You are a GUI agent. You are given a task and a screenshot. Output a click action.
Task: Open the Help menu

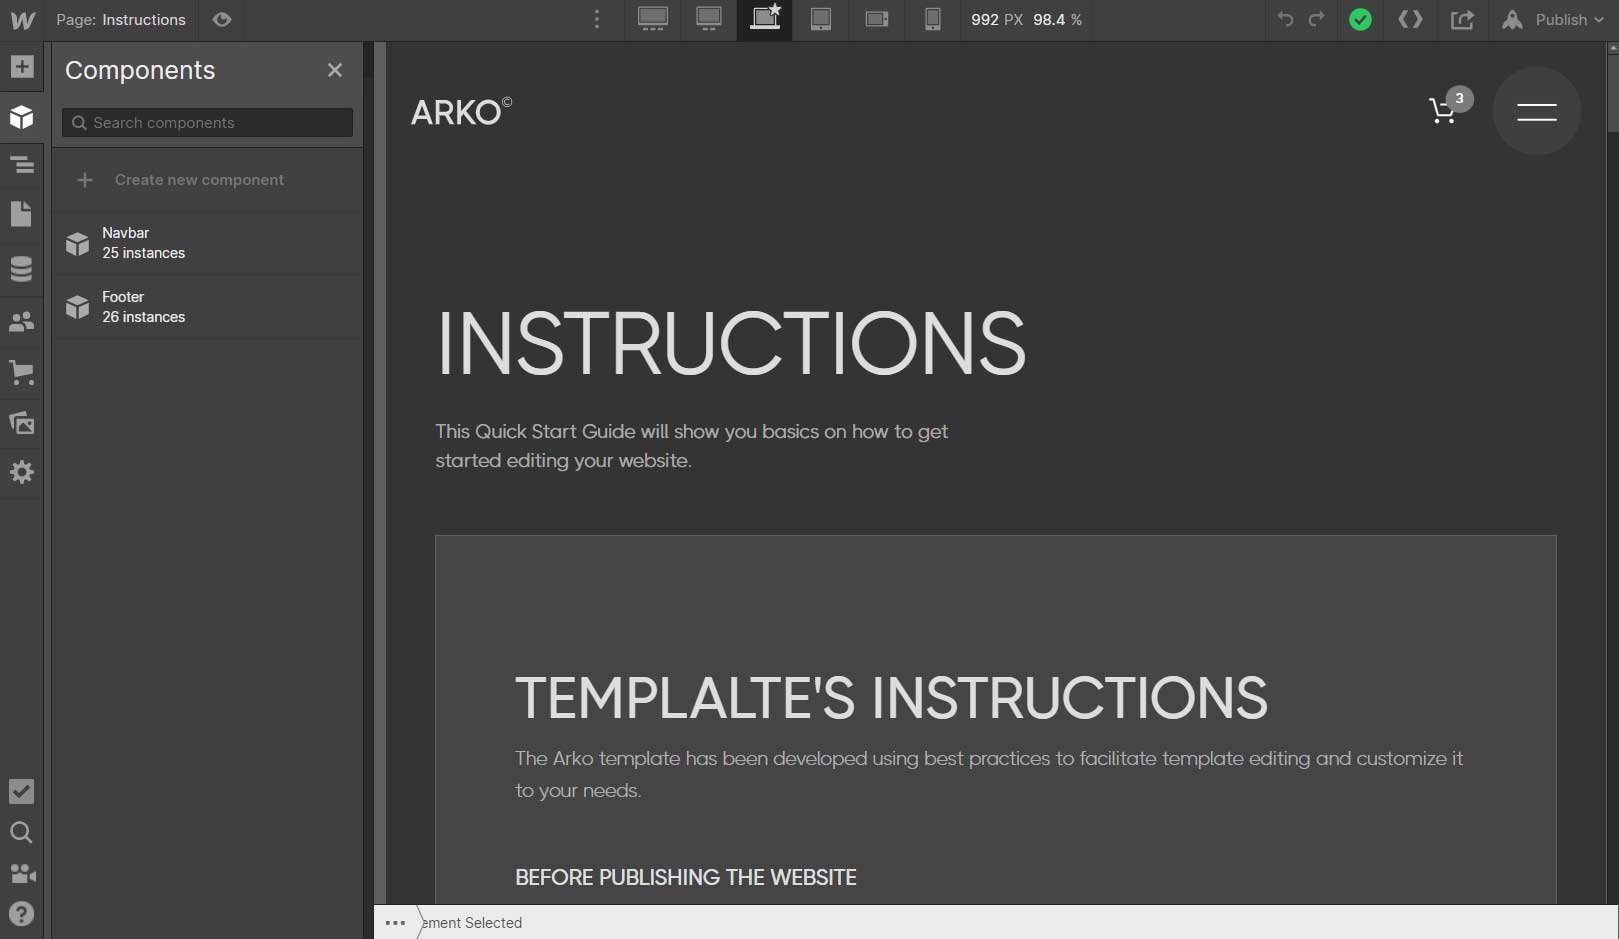[x=21, y=913]
